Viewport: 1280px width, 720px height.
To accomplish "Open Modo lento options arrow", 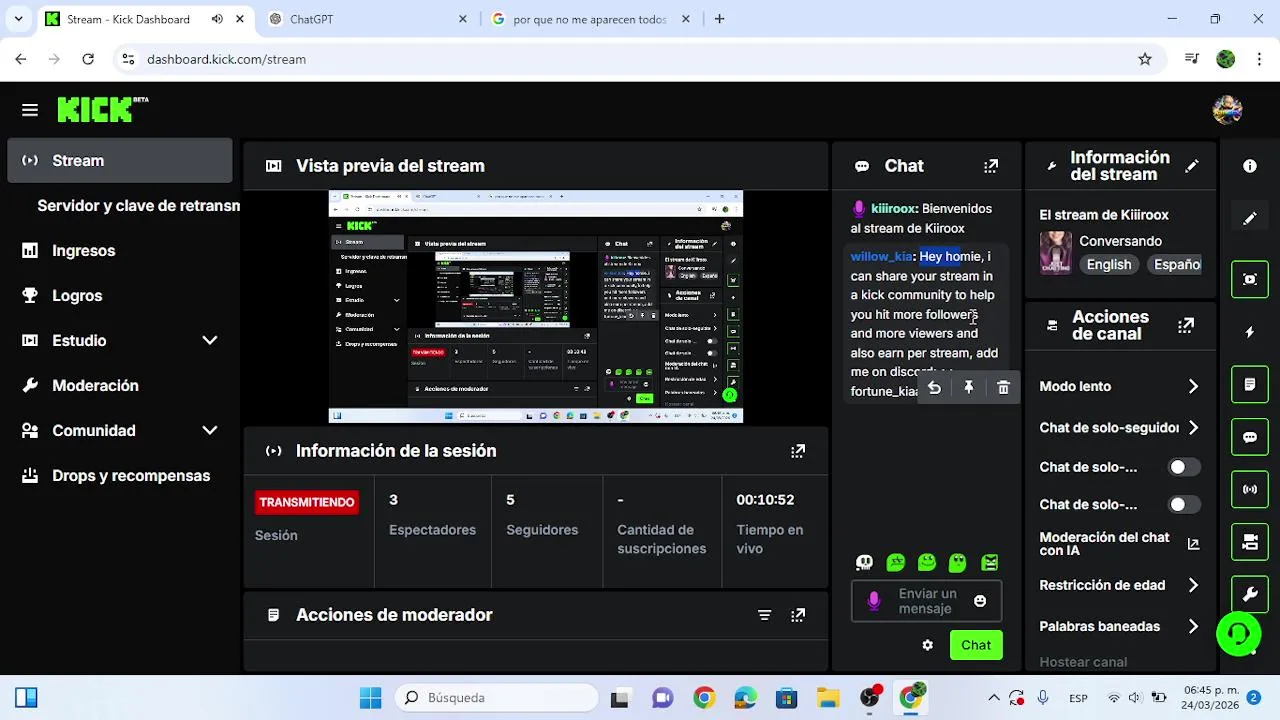I will tap(1193, 387).
